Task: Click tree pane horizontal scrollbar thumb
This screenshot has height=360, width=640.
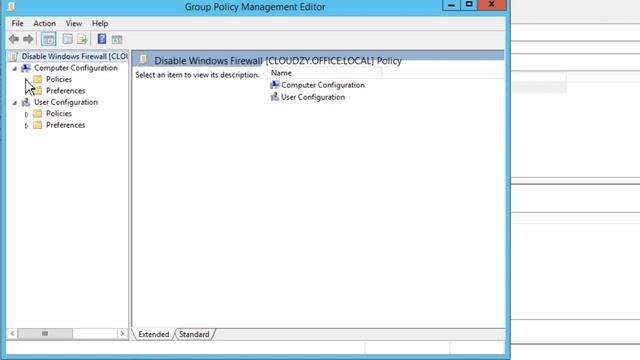Action: click(45, 333)
